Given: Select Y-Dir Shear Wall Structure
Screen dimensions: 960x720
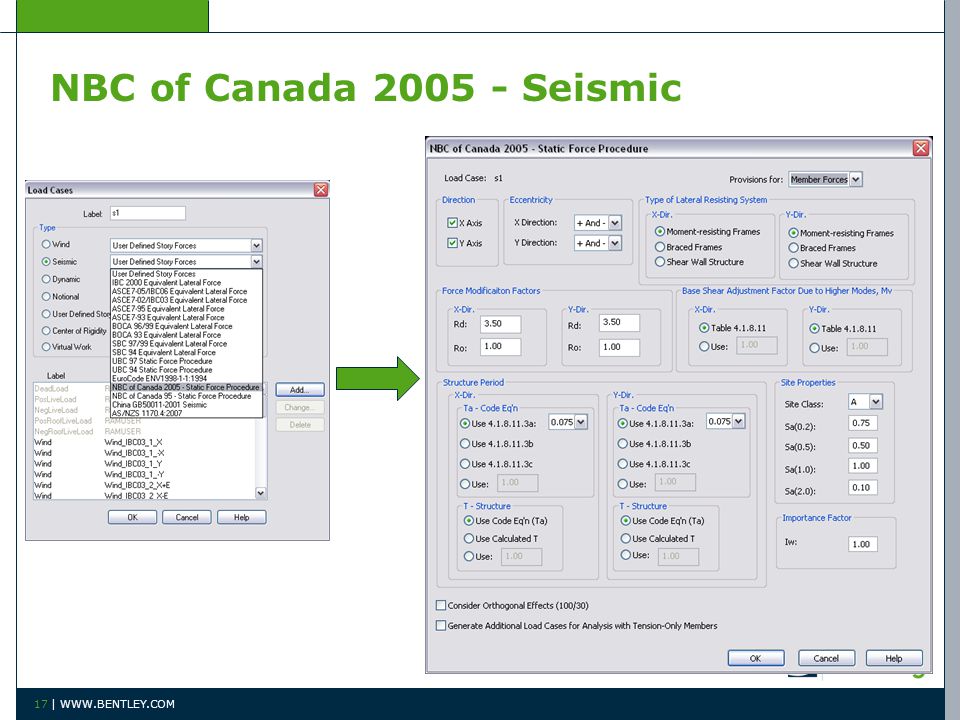Looking at the screenshot, I should point(793,263).
